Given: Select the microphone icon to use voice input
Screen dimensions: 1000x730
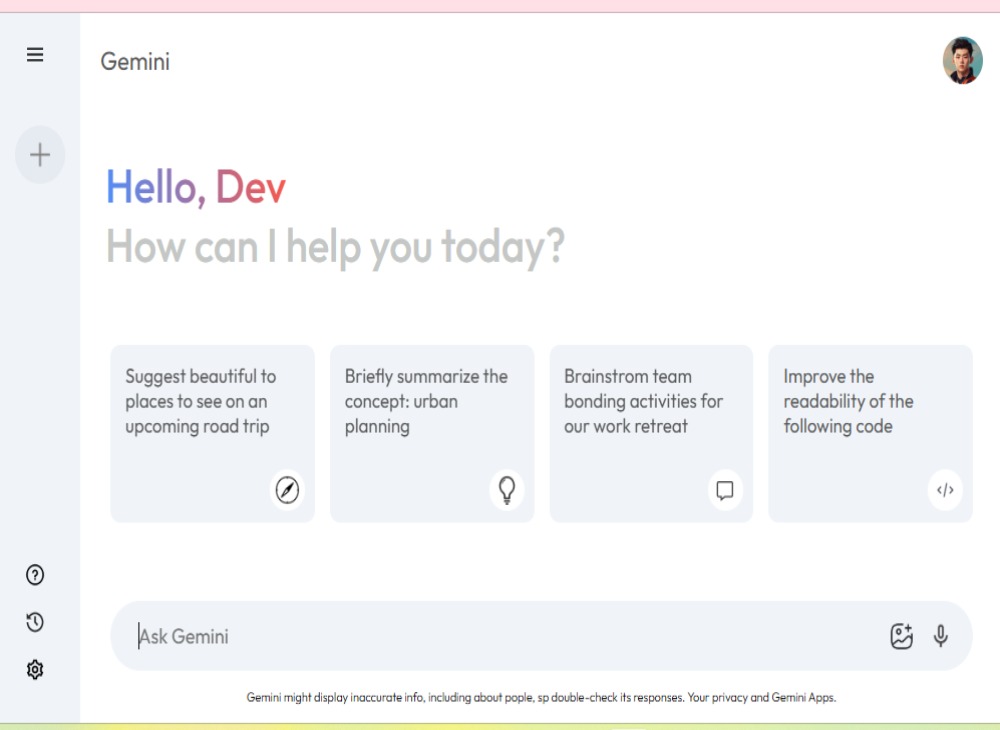Looking at the screenshot, I should pyautogui.click(x=940, y=635).
